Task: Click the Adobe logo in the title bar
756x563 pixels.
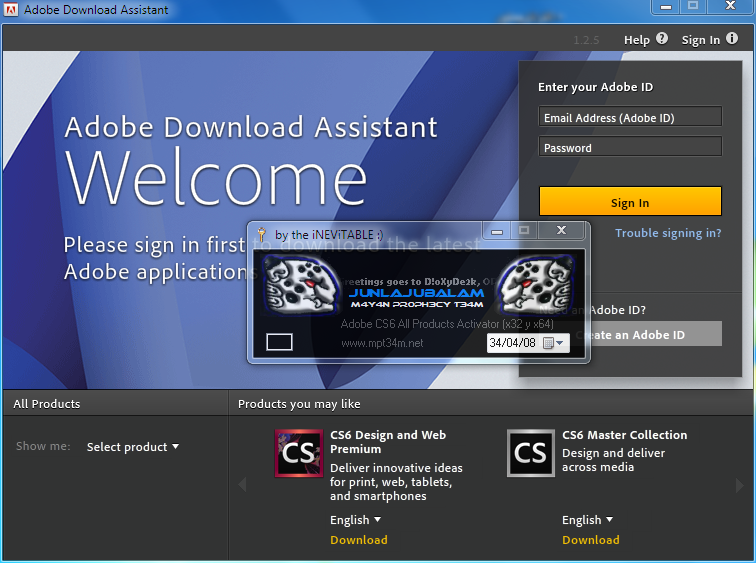Action: point(11,10)
